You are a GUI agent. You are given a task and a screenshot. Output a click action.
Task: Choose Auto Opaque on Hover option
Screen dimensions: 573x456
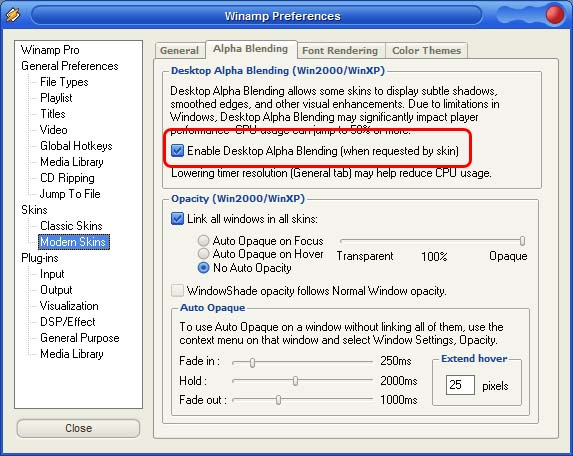tap(203, 254)
